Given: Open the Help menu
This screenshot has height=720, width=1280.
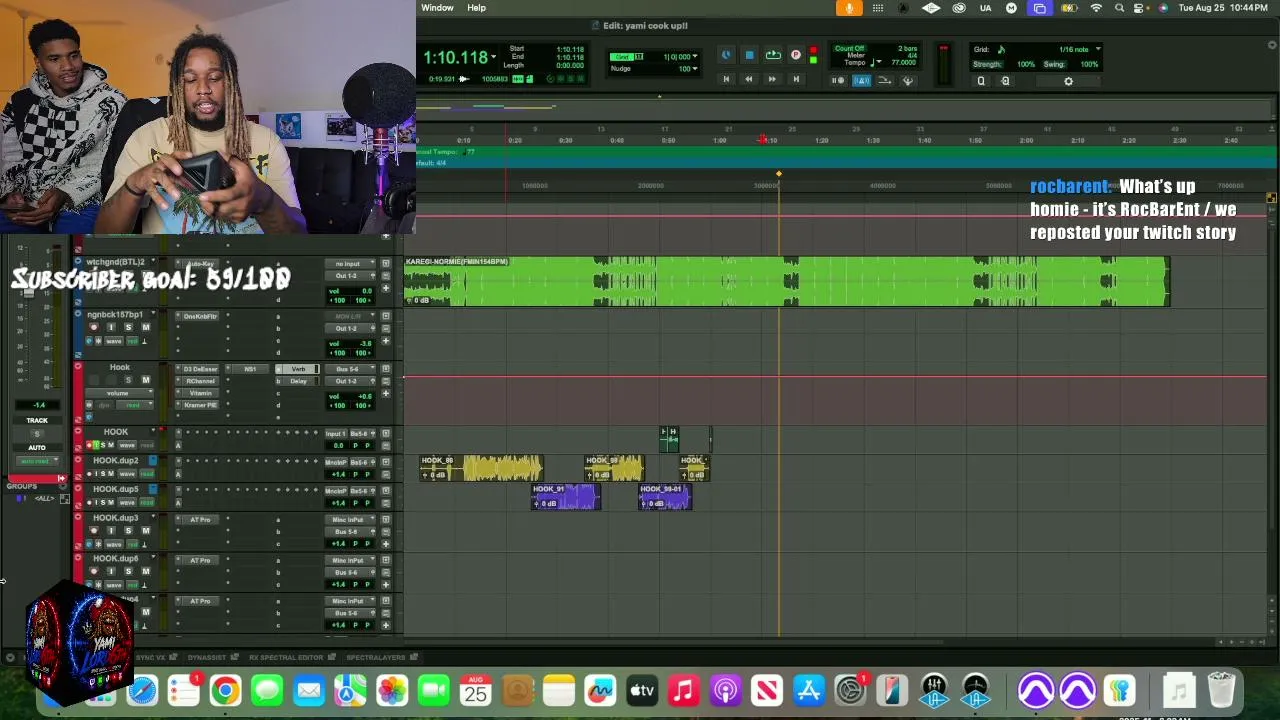Looking at the screenshot, I should pos(476,8).
